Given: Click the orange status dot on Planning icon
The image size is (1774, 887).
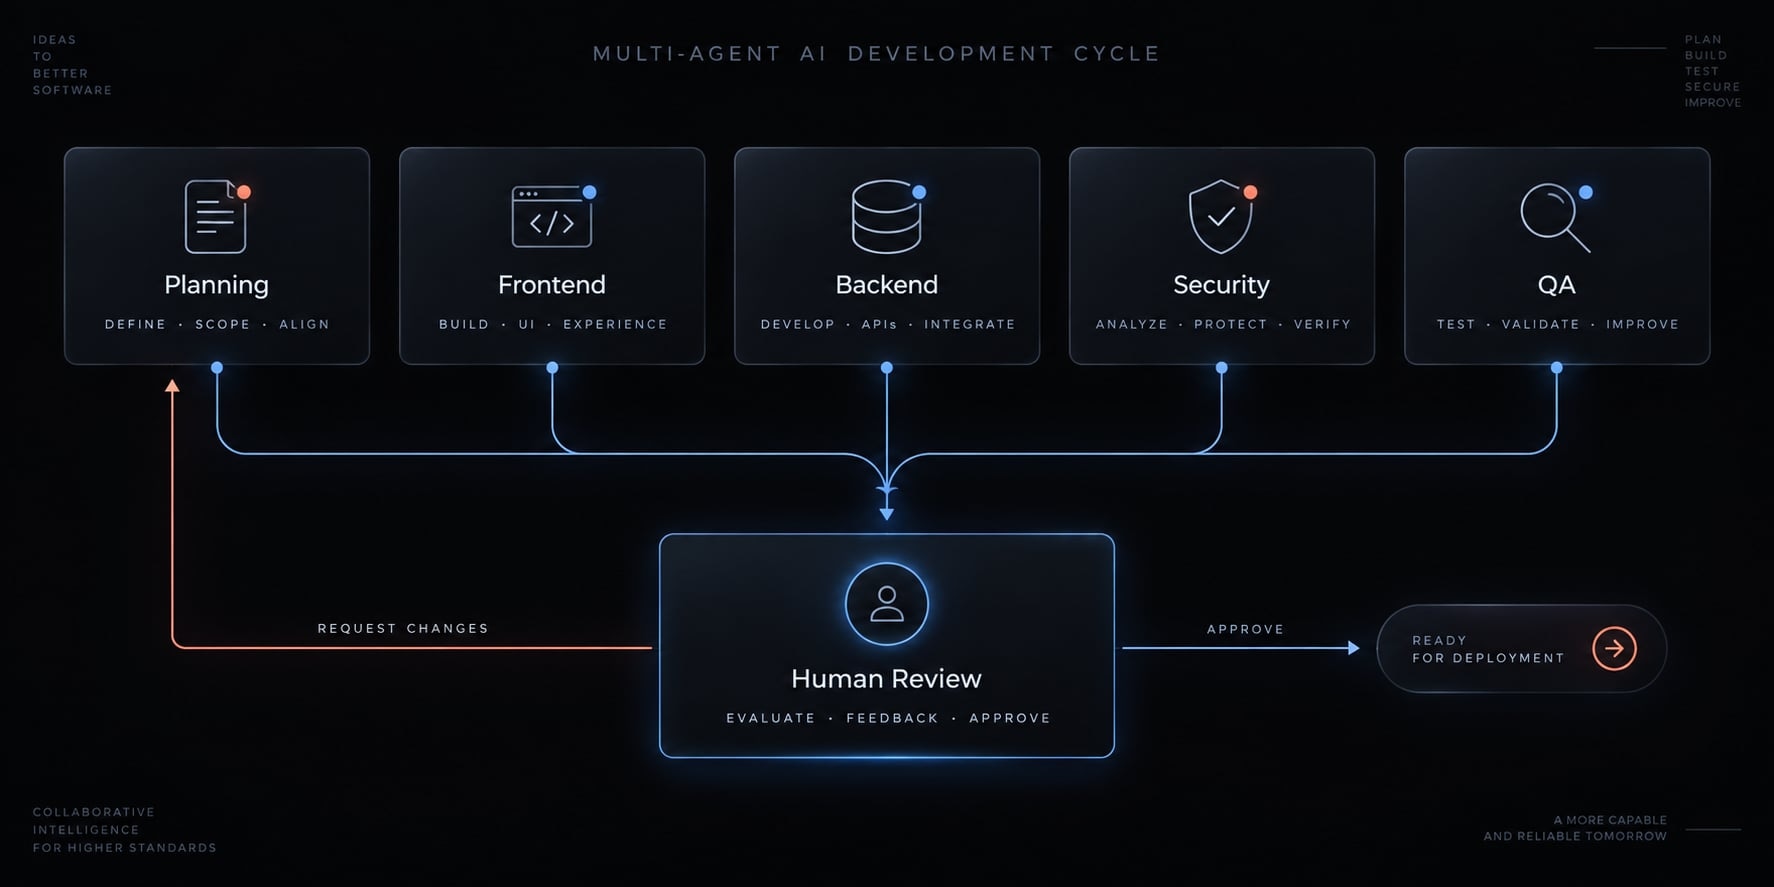Looking at the screenshot, I should pos(244,192).
